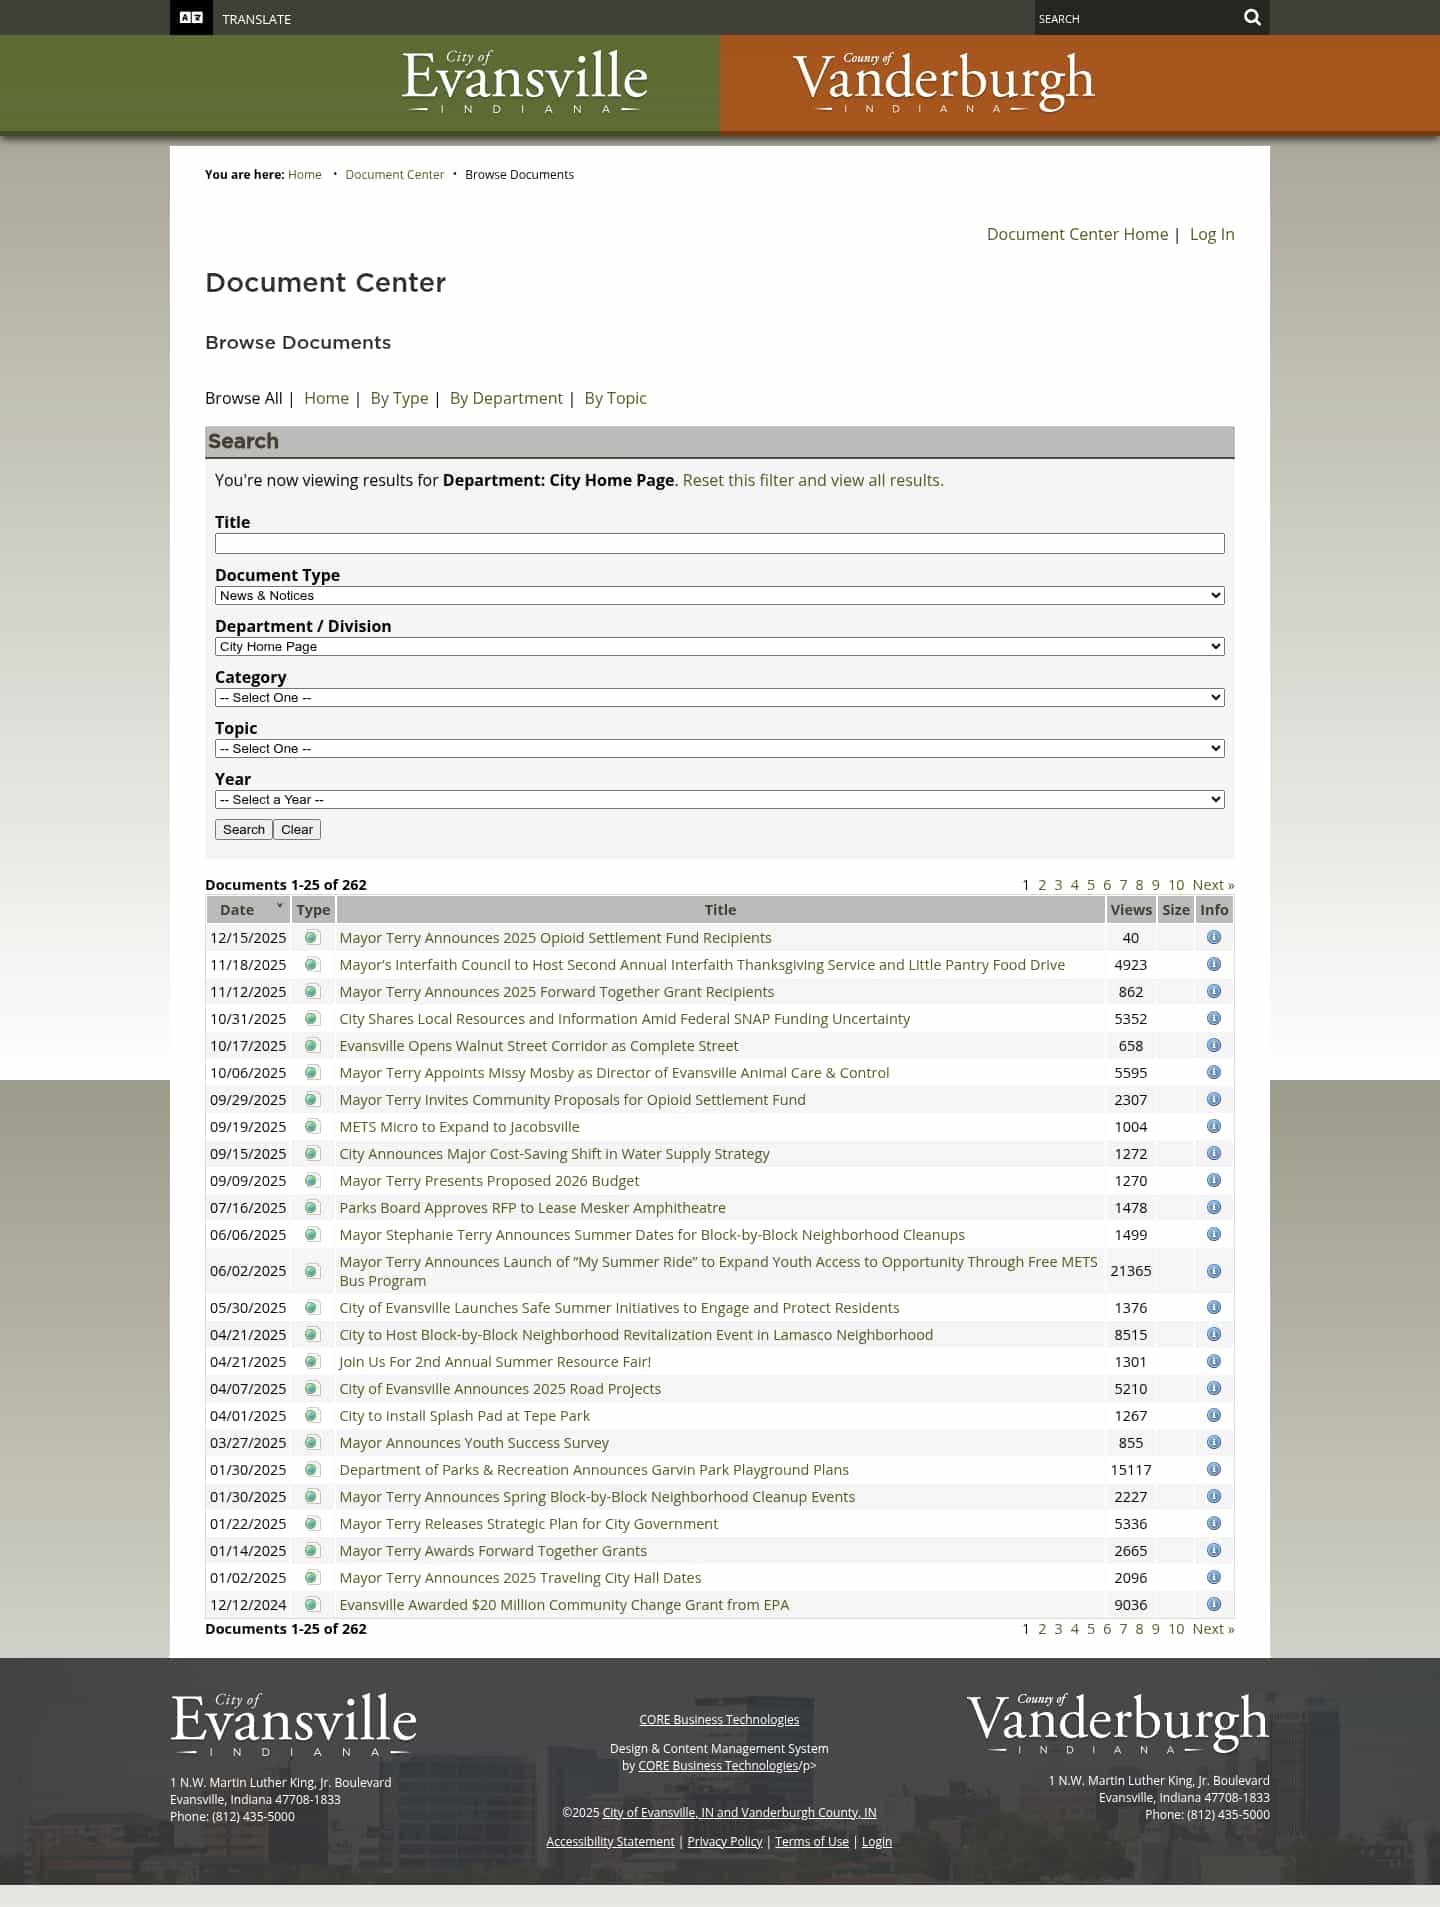Sort by the Size column header
The image size is (1440, 1907).
click(1176, 910)
